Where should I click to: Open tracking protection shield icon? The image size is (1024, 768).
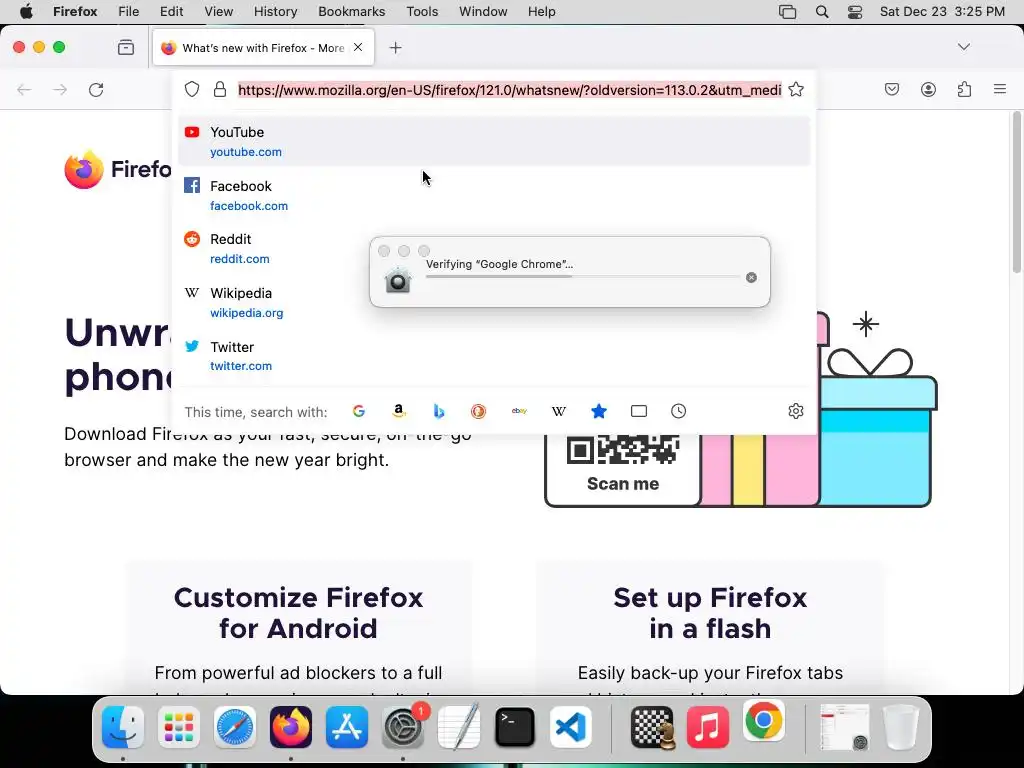click(192, 89)
